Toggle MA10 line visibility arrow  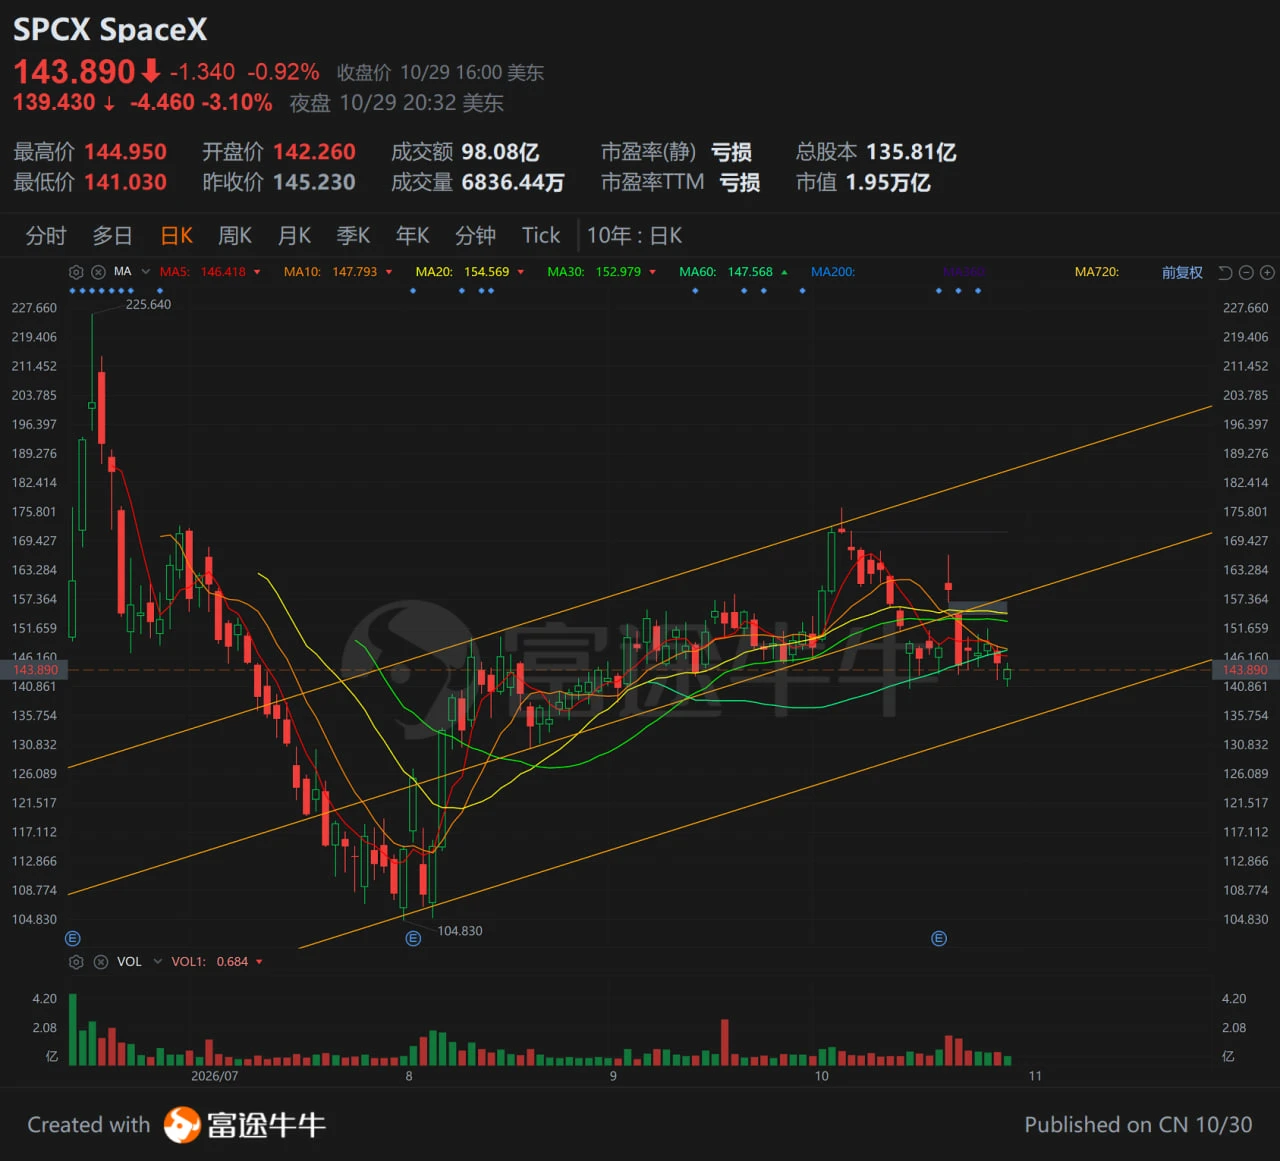click(x=389, y=272)
